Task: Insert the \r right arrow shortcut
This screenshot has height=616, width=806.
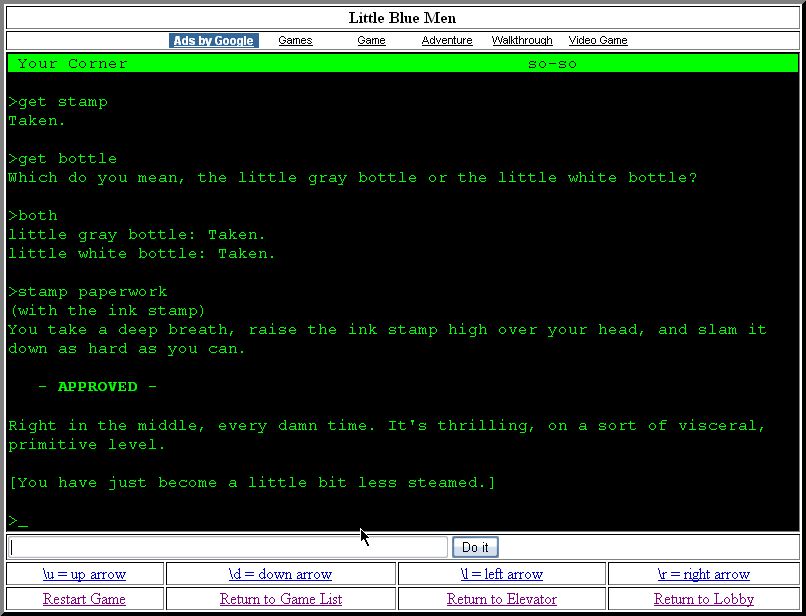Action: pos(703,574)
